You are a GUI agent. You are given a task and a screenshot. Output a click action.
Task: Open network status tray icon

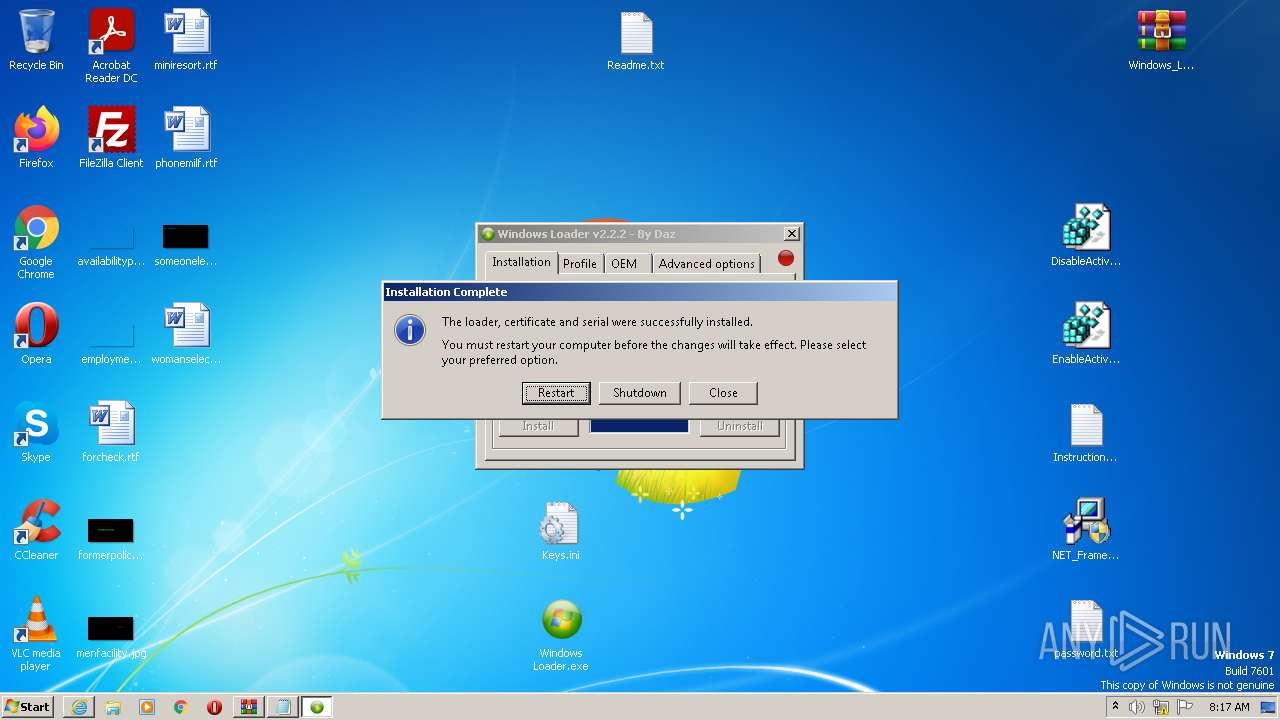point(1161,707)
